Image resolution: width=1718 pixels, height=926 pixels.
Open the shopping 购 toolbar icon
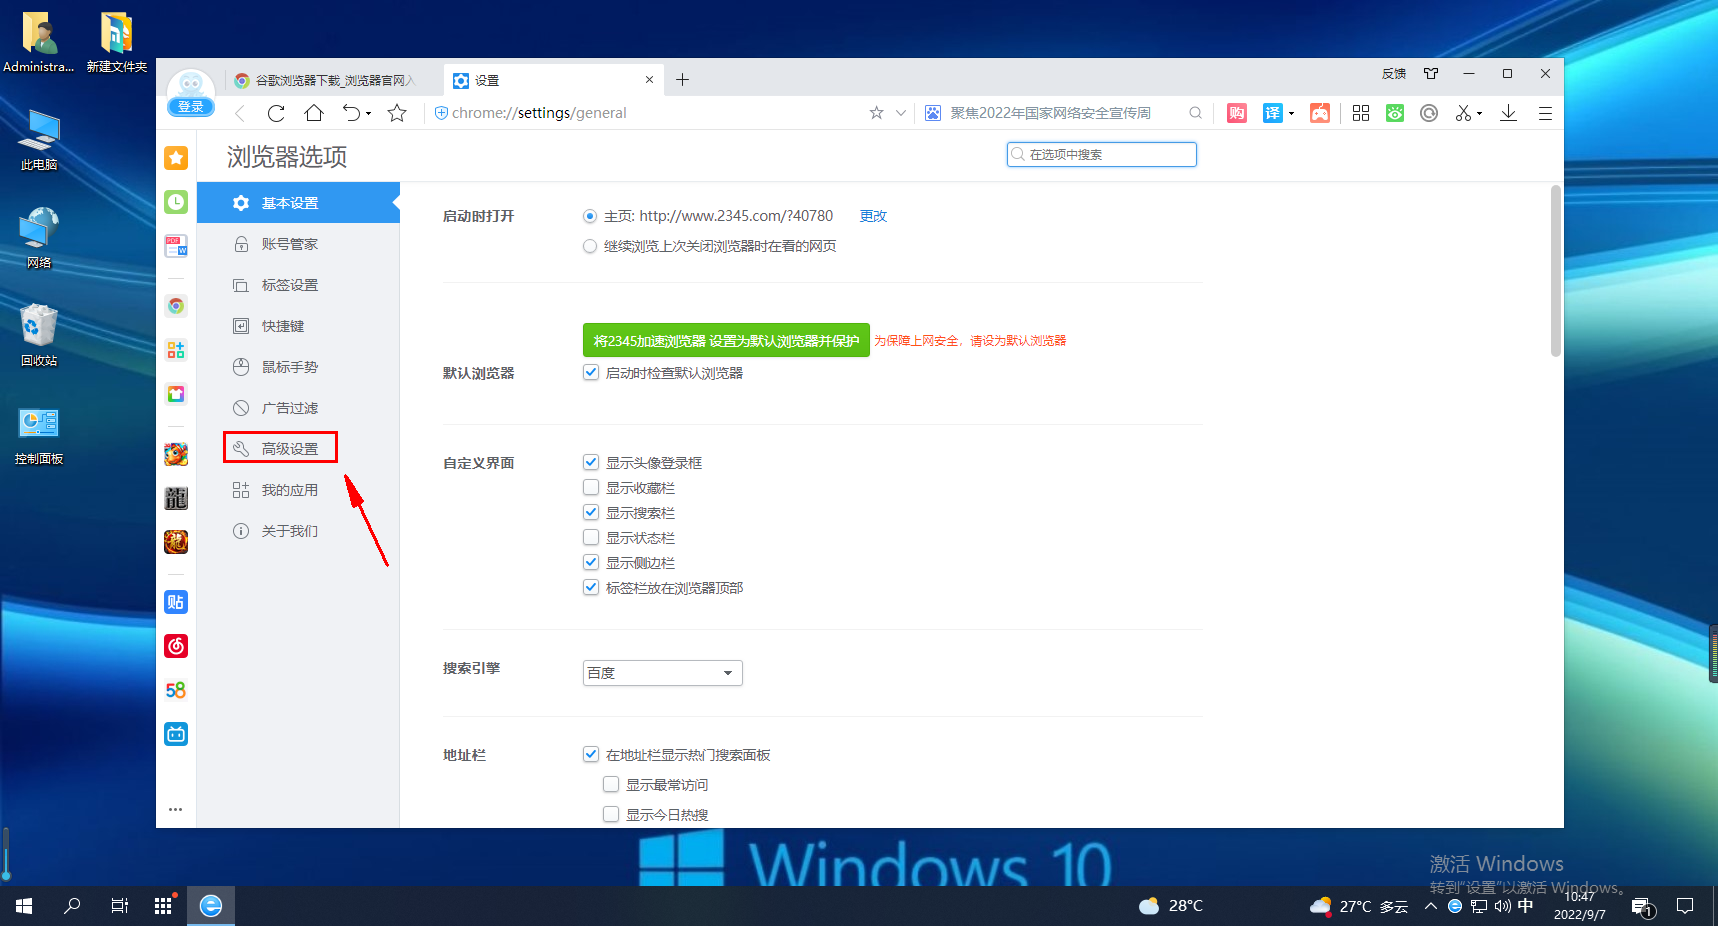[1237, 113]
